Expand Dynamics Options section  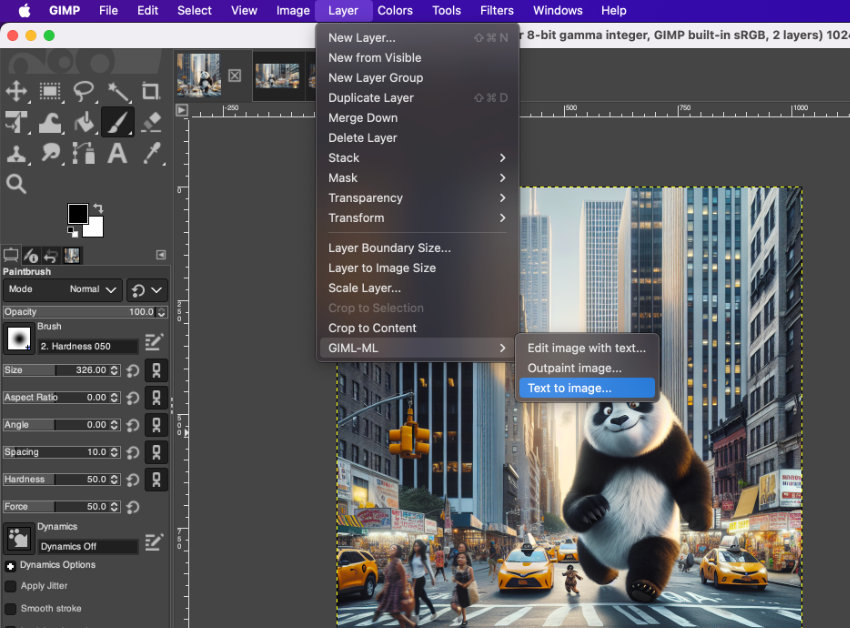pos(10,566)
